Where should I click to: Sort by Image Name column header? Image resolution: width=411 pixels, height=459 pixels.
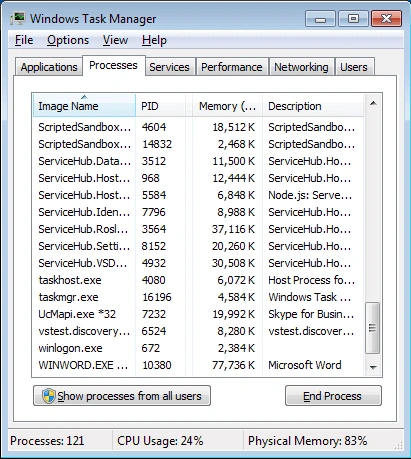click(84, 106)
